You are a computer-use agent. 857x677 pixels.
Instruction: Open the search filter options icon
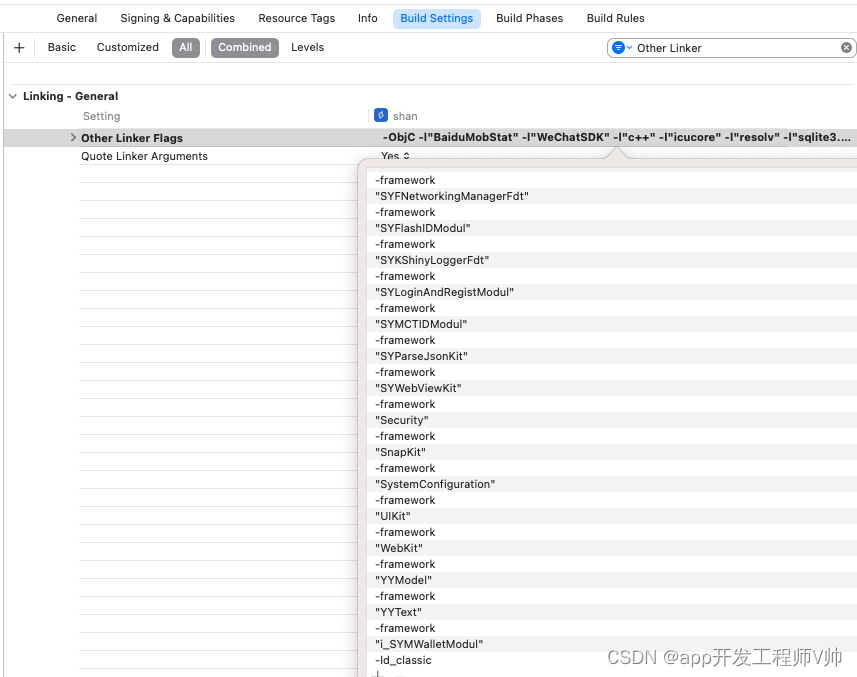tap(621, 48)
